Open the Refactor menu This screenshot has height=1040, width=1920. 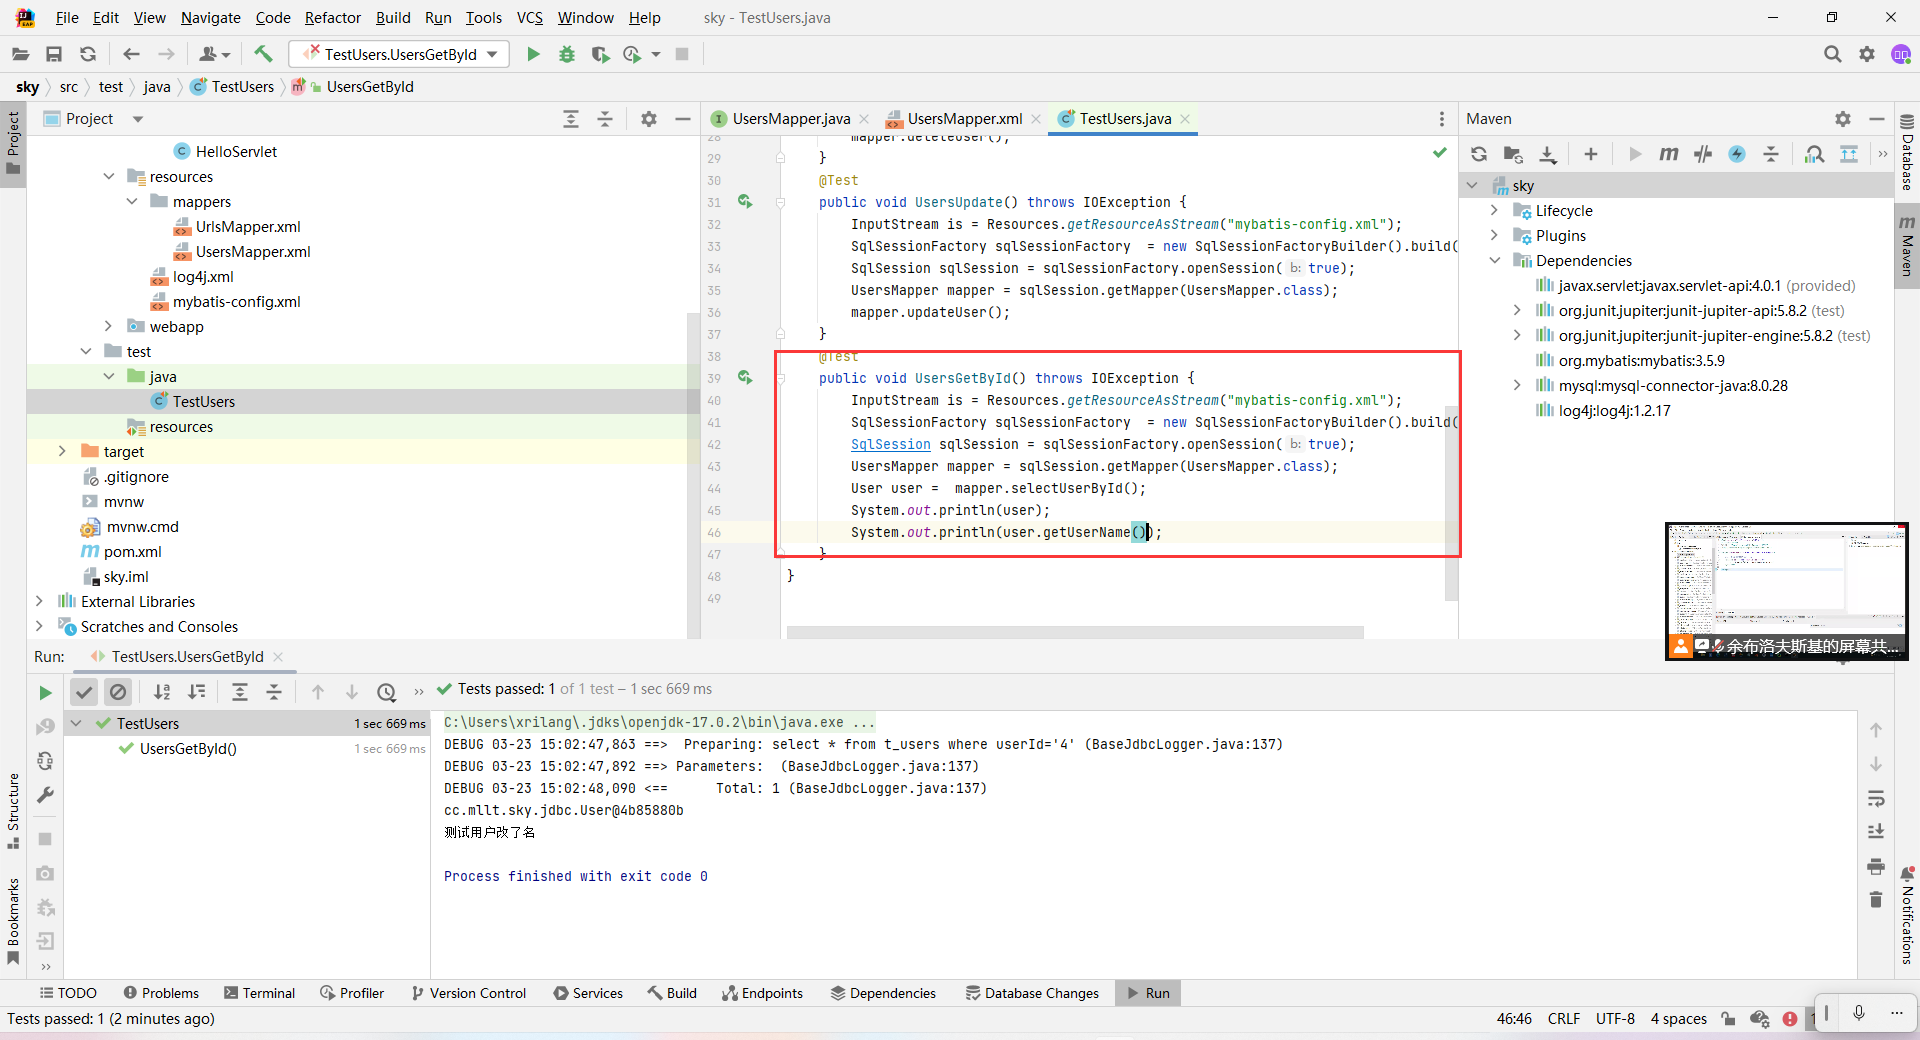(332, 18)
